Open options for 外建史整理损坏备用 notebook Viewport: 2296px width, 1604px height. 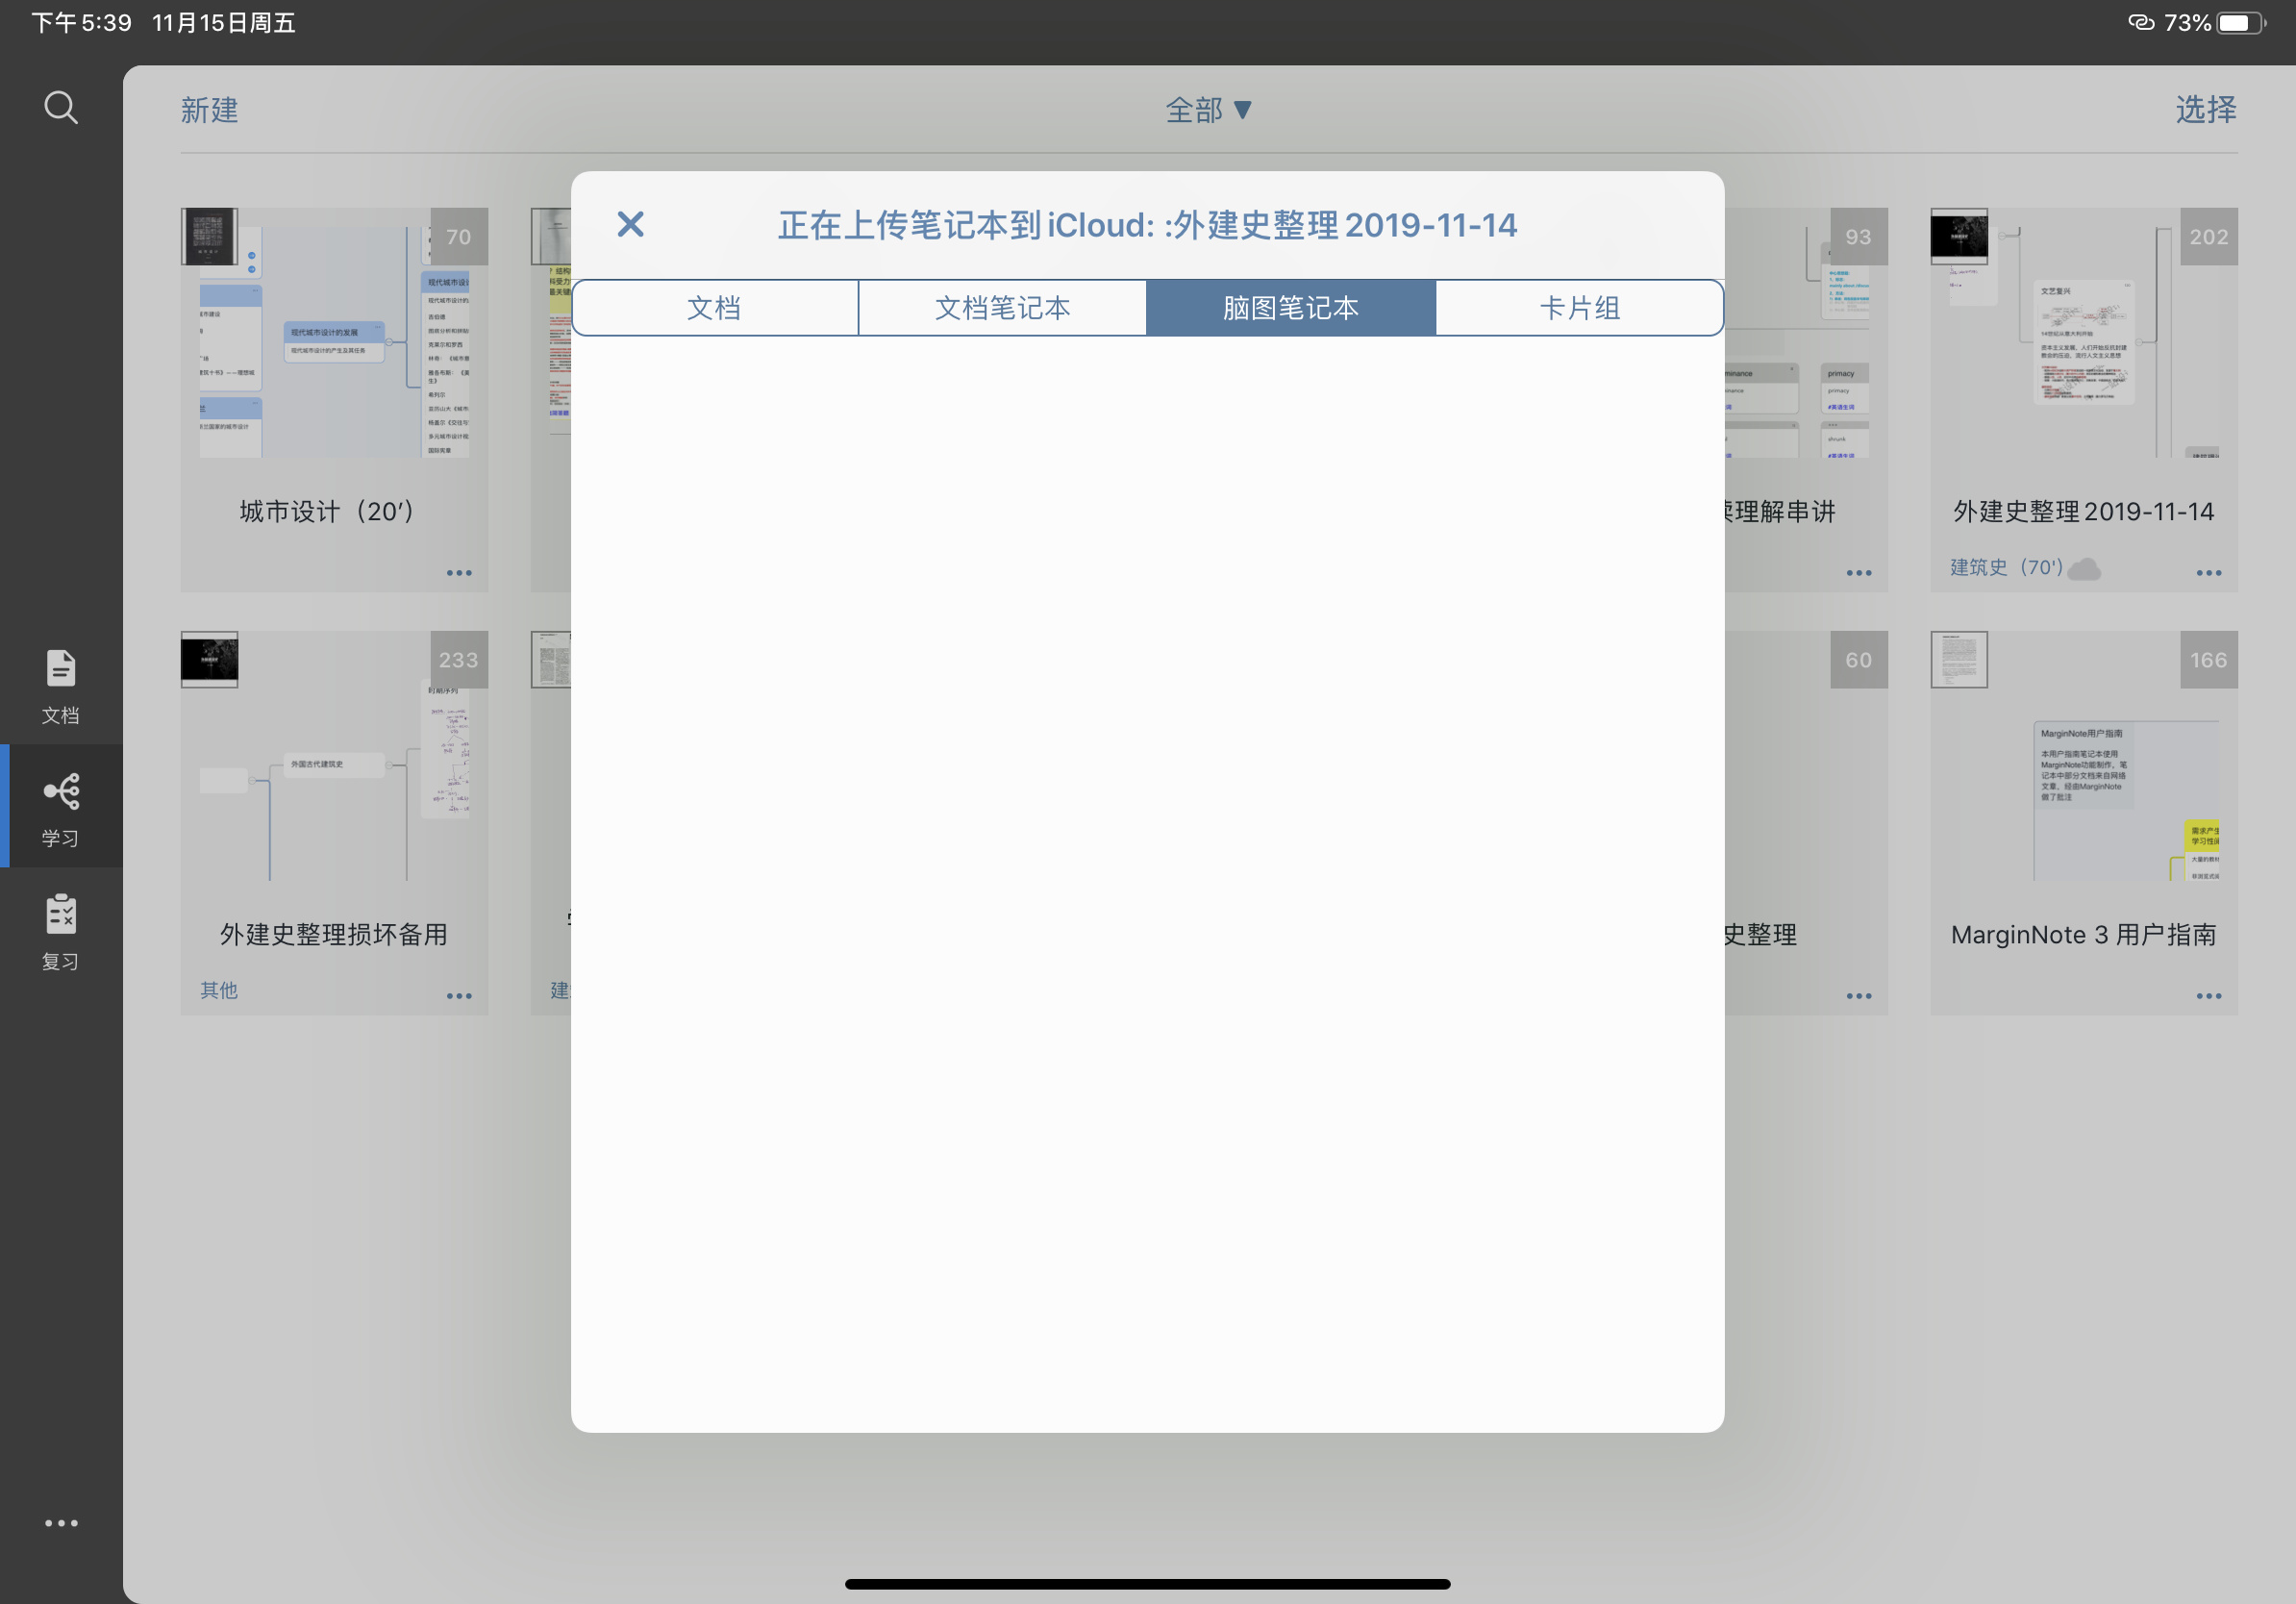(459, 996)
